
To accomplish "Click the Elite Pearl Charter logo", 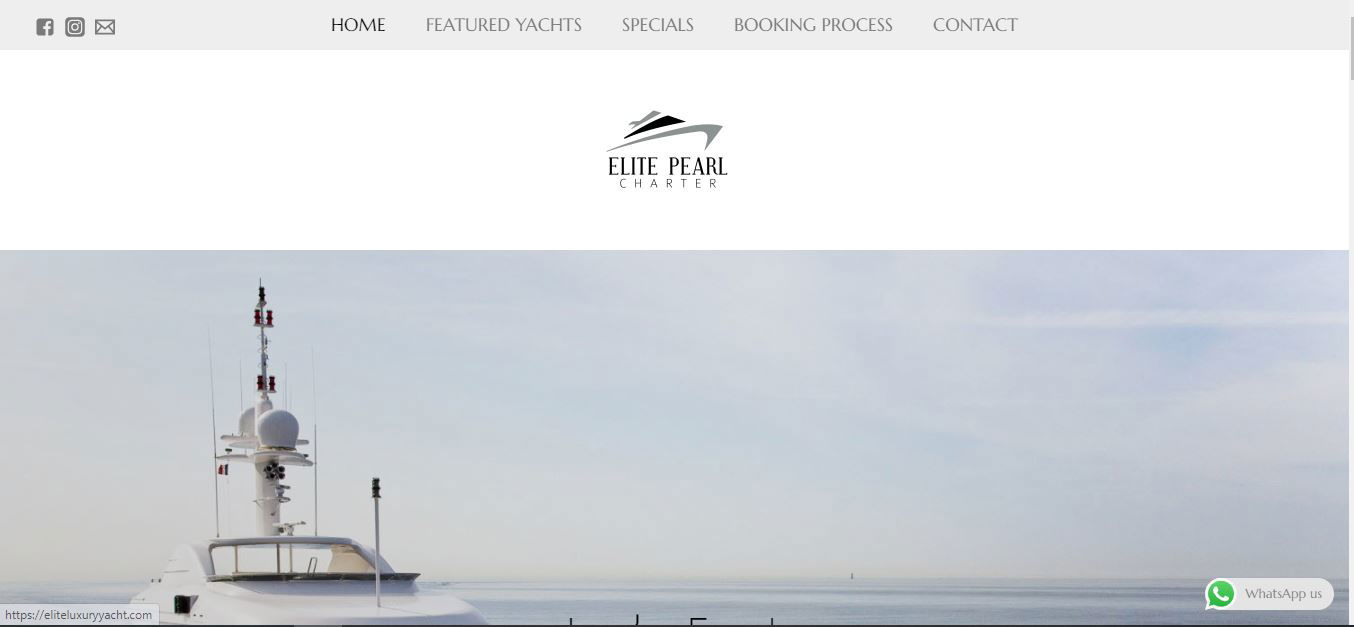I will [x=667, y=150].
